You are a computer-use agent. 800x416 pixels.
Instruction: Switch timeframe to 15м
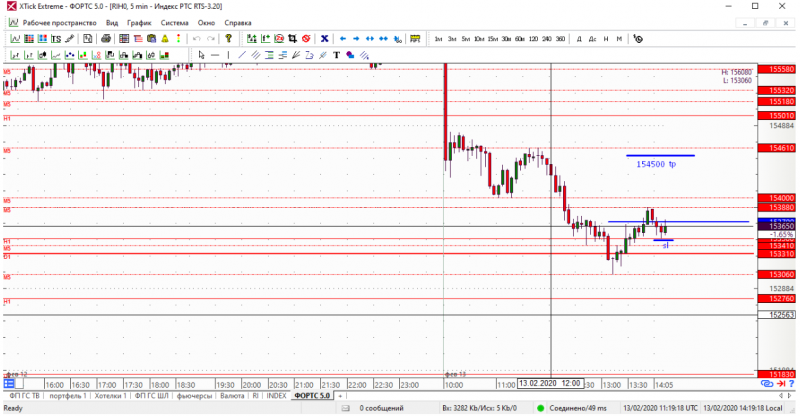click(492, 39)
